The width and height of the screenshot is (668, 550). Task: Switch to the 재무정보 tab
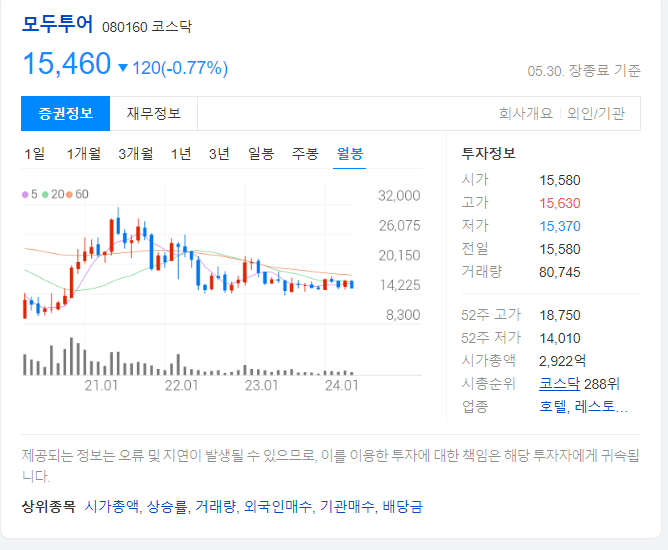point(154,113)
